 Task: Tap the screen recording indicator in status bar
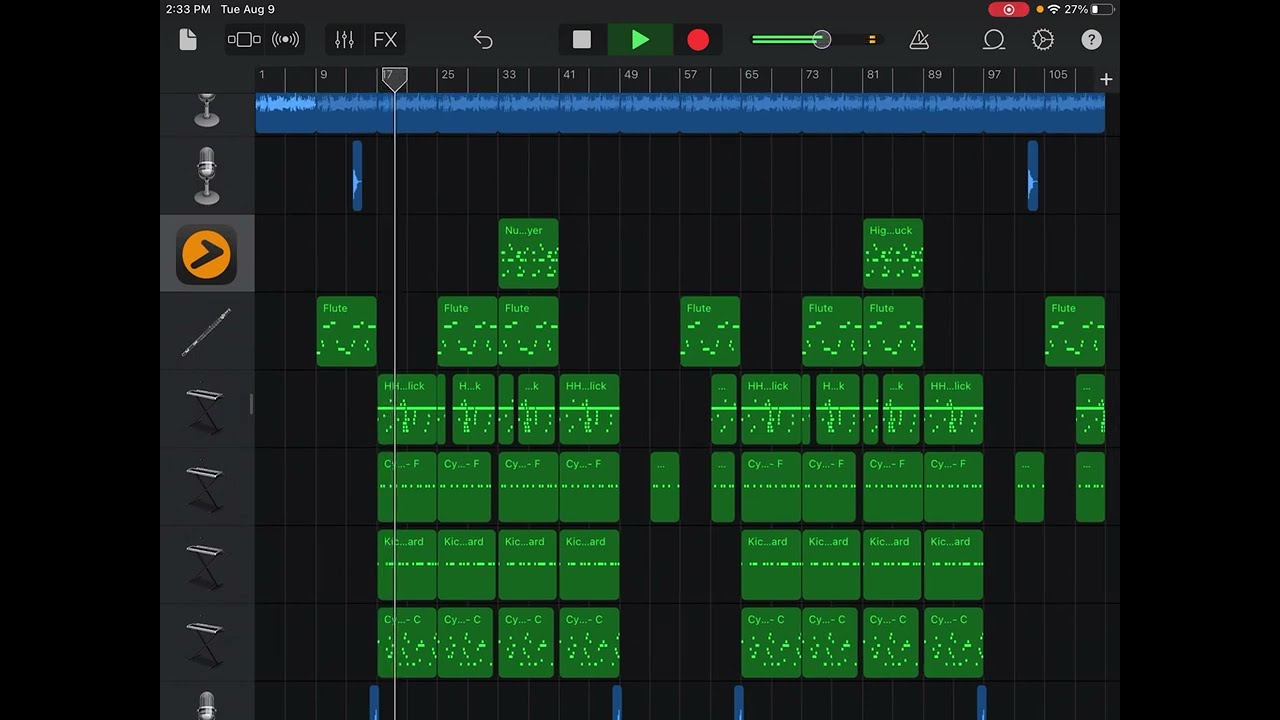point(1008,9)
